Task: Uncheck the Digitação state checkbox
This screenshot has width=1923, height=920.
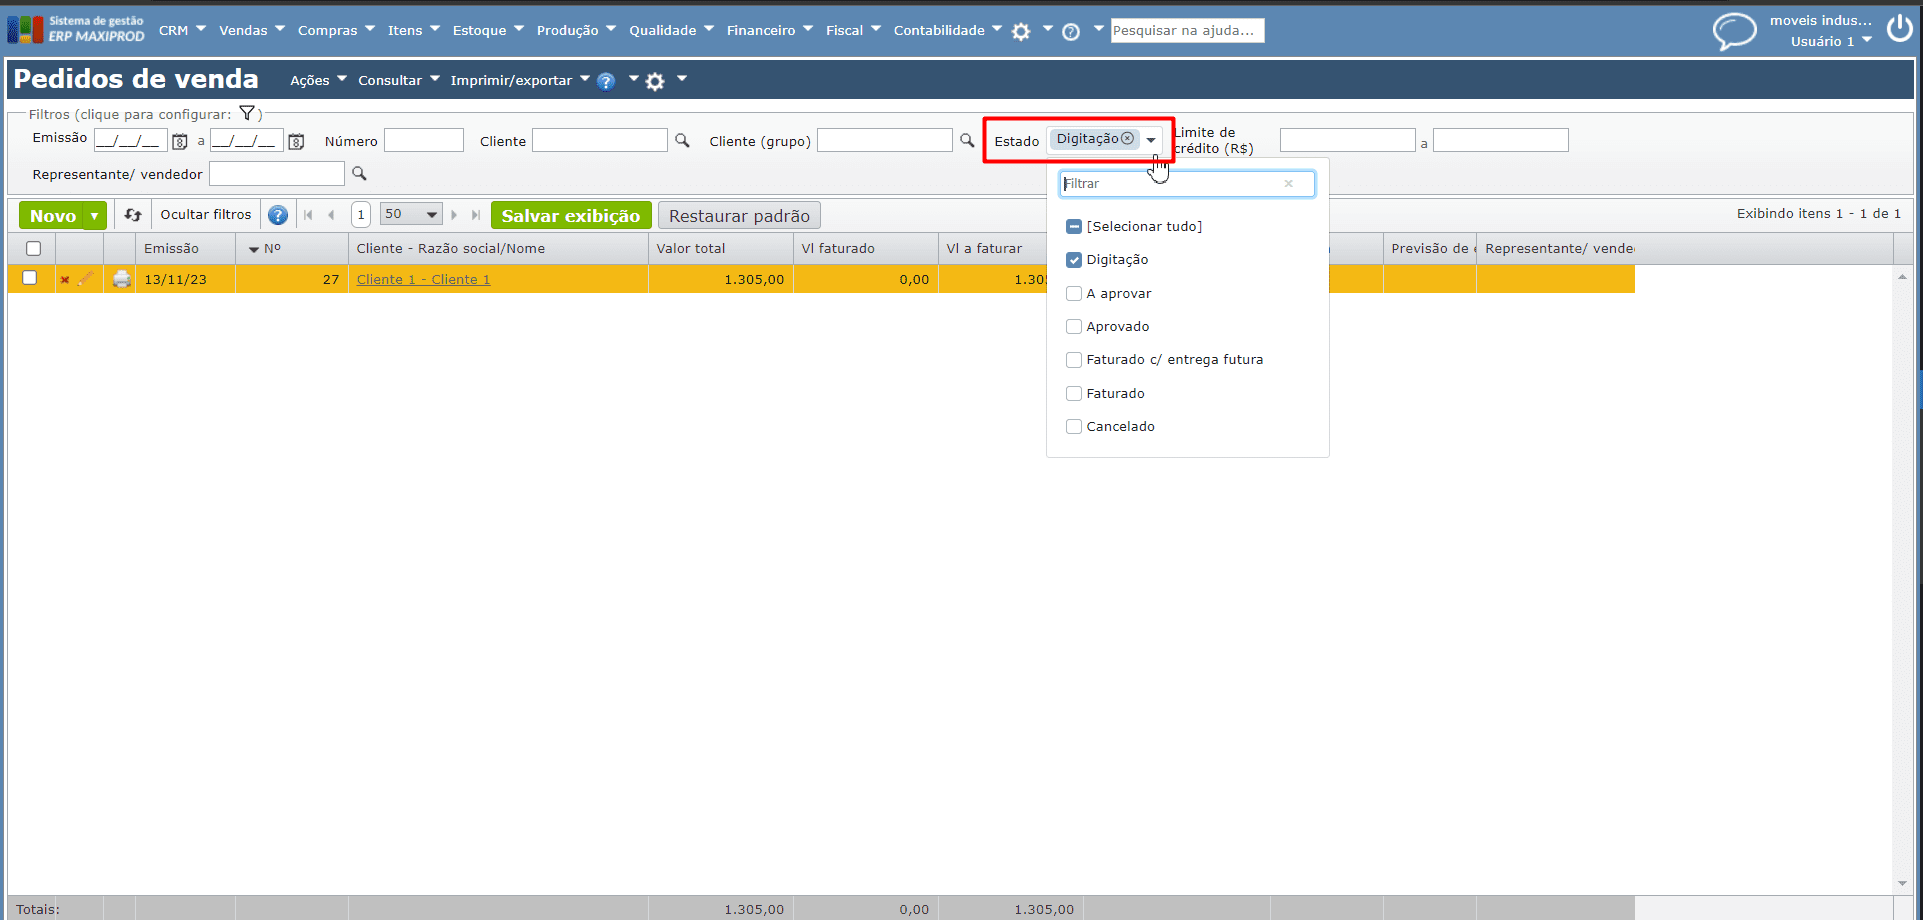Action: pos(1074,260)
